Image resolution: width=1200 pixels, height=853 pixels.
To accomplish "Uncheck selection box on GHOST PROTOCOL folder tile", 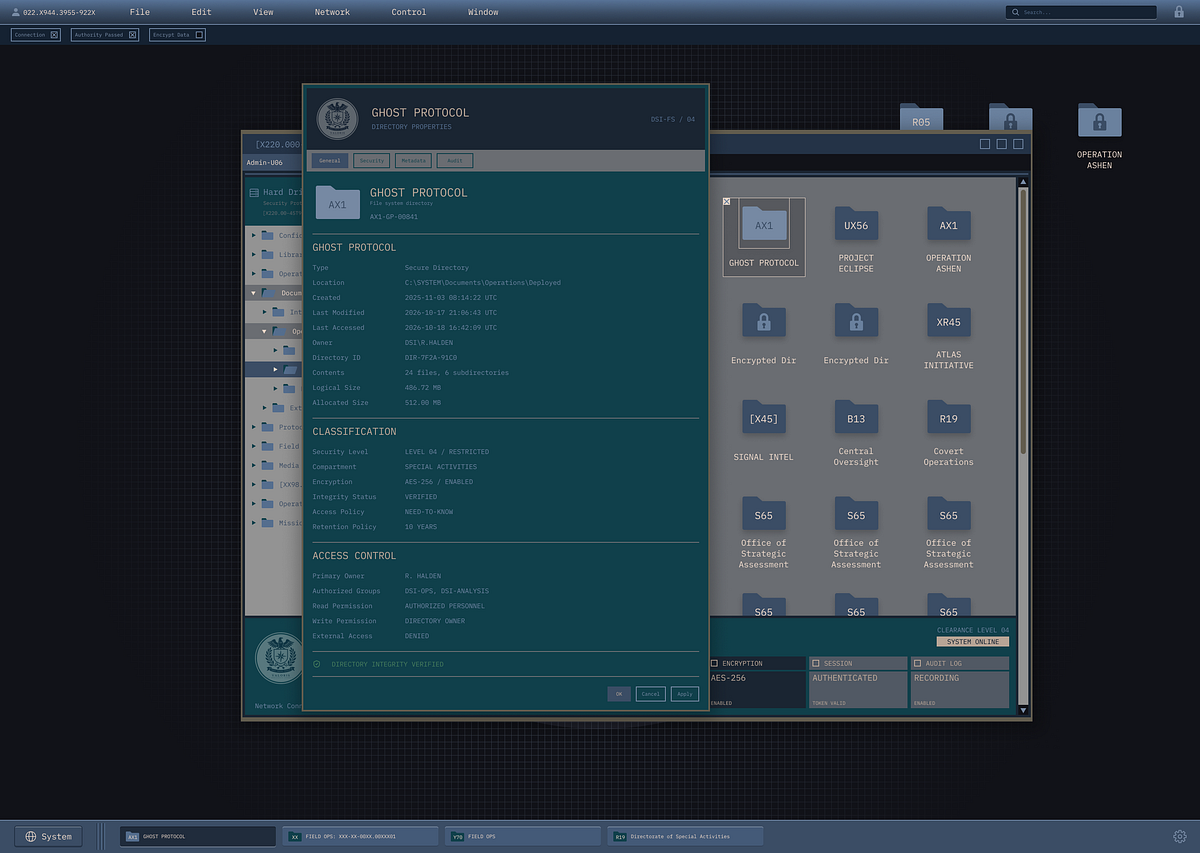I will point(727,201).
